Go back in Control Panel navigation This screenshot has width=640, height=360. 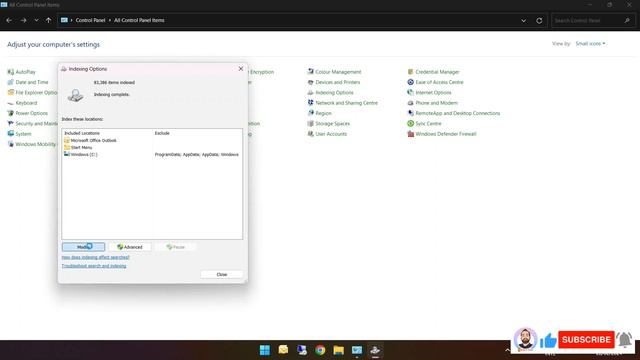click(x=9, y=20)
